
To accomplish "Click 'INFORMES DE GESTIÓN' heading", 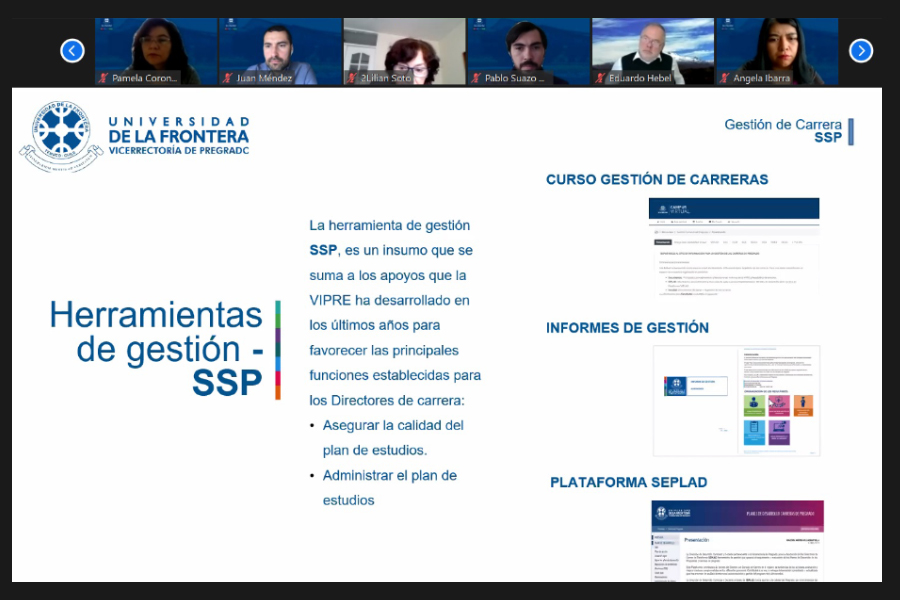I will [x=627, y=328].
